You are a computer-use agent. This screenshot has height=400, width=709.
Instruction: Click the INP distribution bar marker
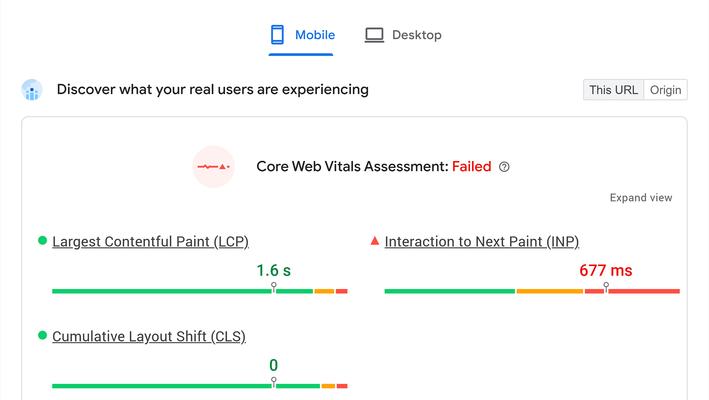[x=606, y=287]
